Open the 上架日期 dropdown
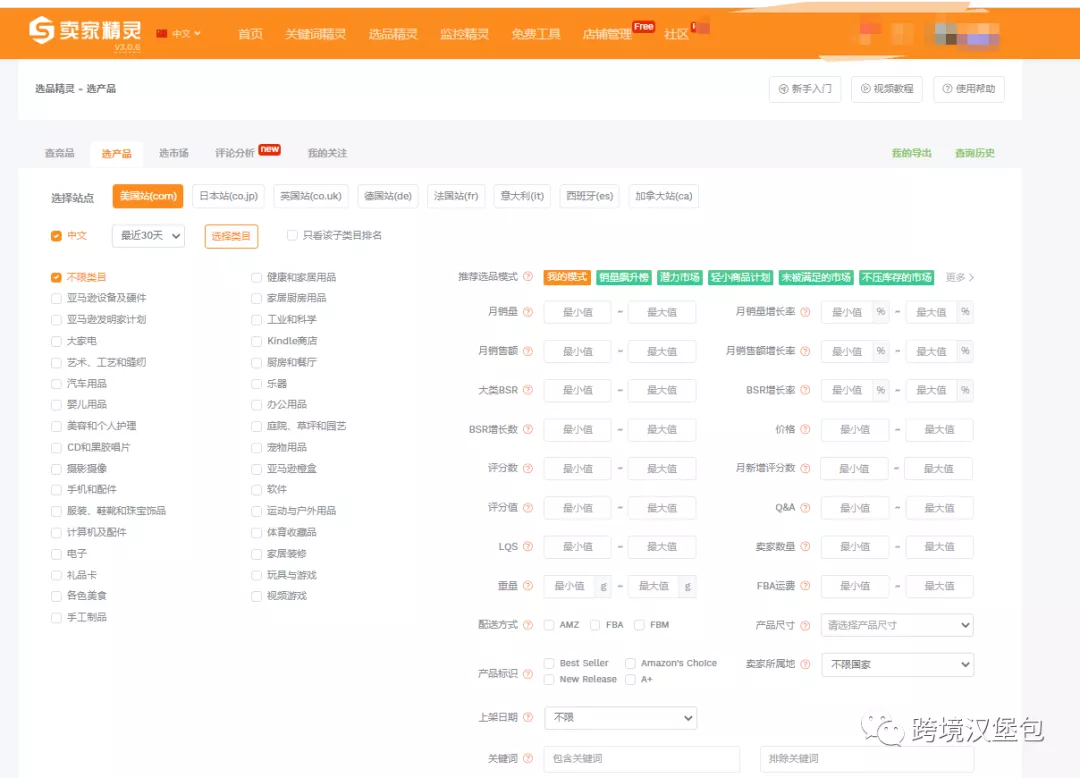 click(x=620, y=718)
